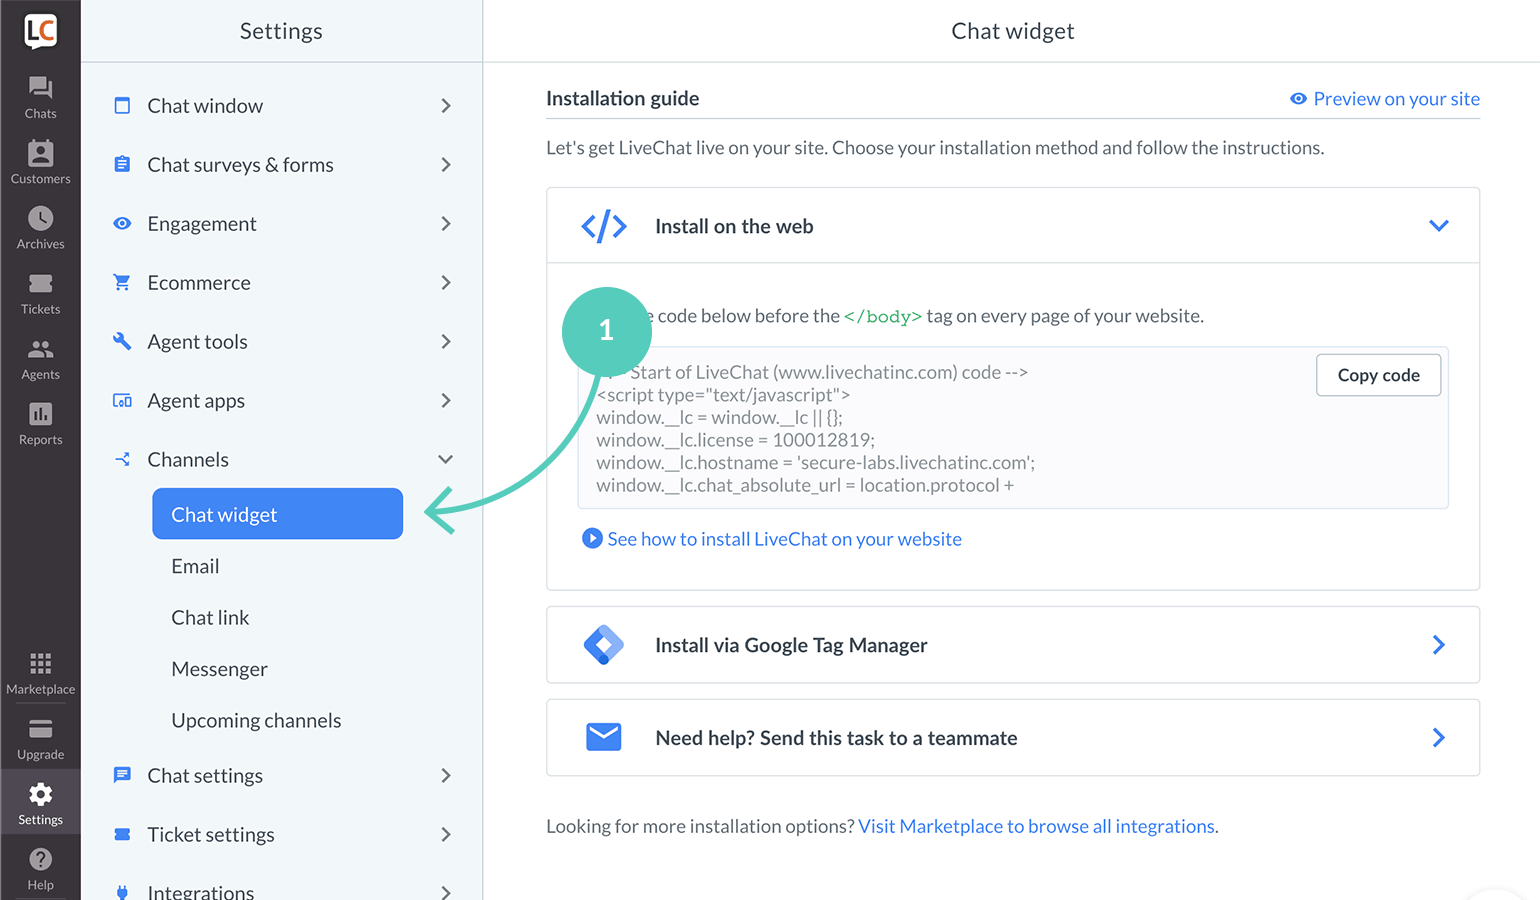The height and width of the screenshot is (900, 1540).
Task: Click the Agent tools wrench icon
Action: coord(122,341)
